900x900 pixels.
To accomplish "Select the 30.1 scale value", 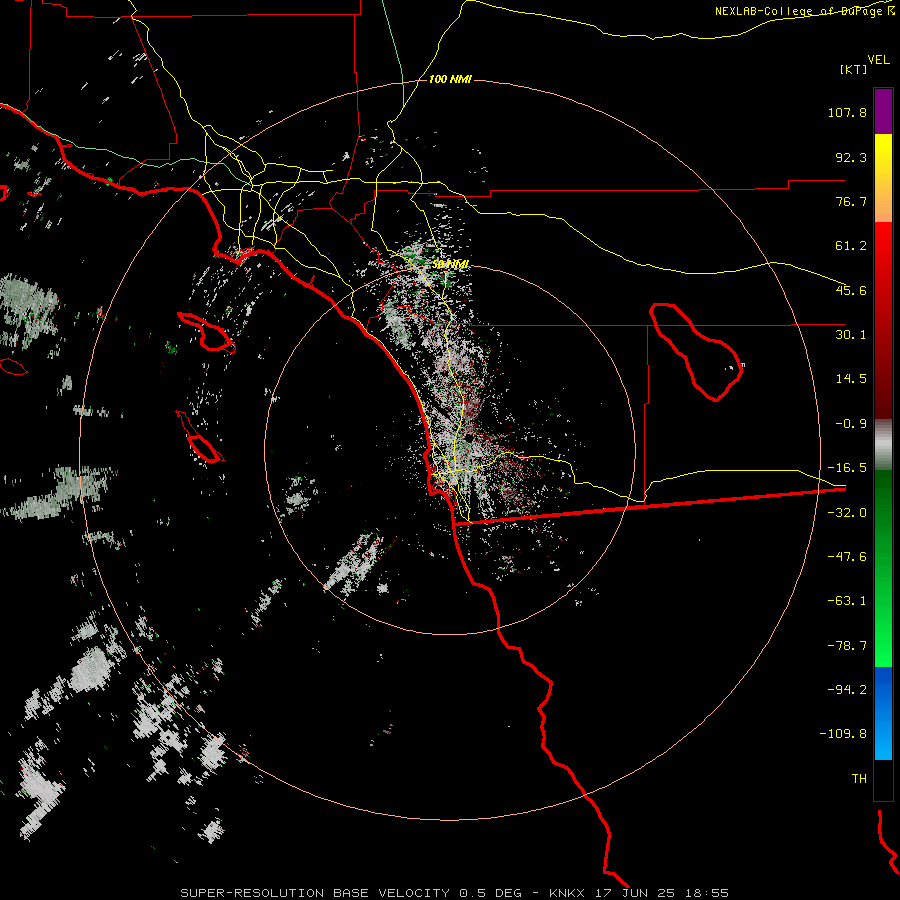I will (851, 335).
